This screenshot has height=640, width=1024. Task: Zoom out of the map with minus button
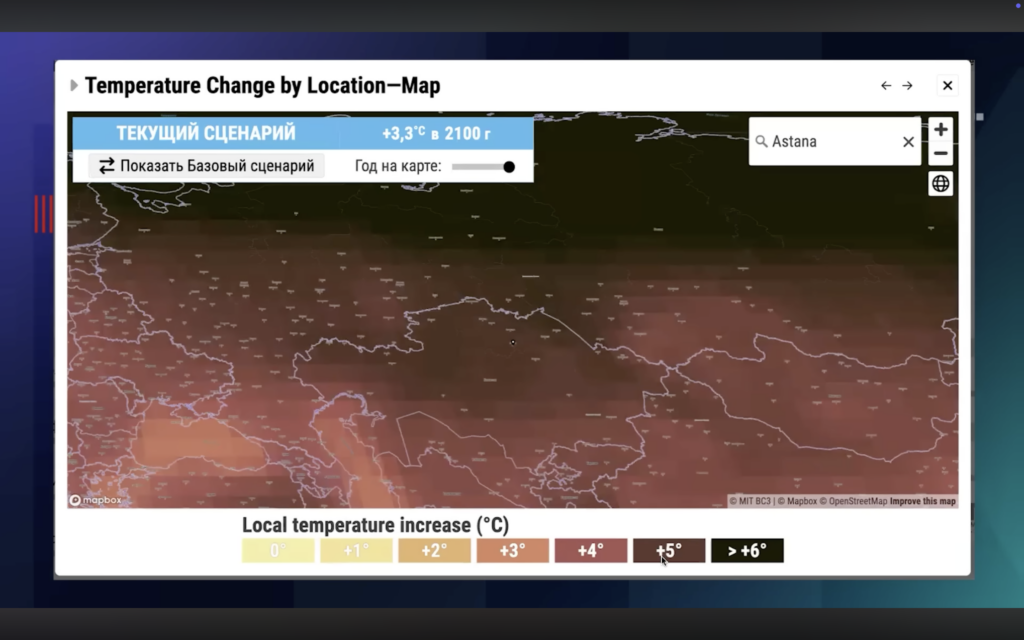click(940, 154)
